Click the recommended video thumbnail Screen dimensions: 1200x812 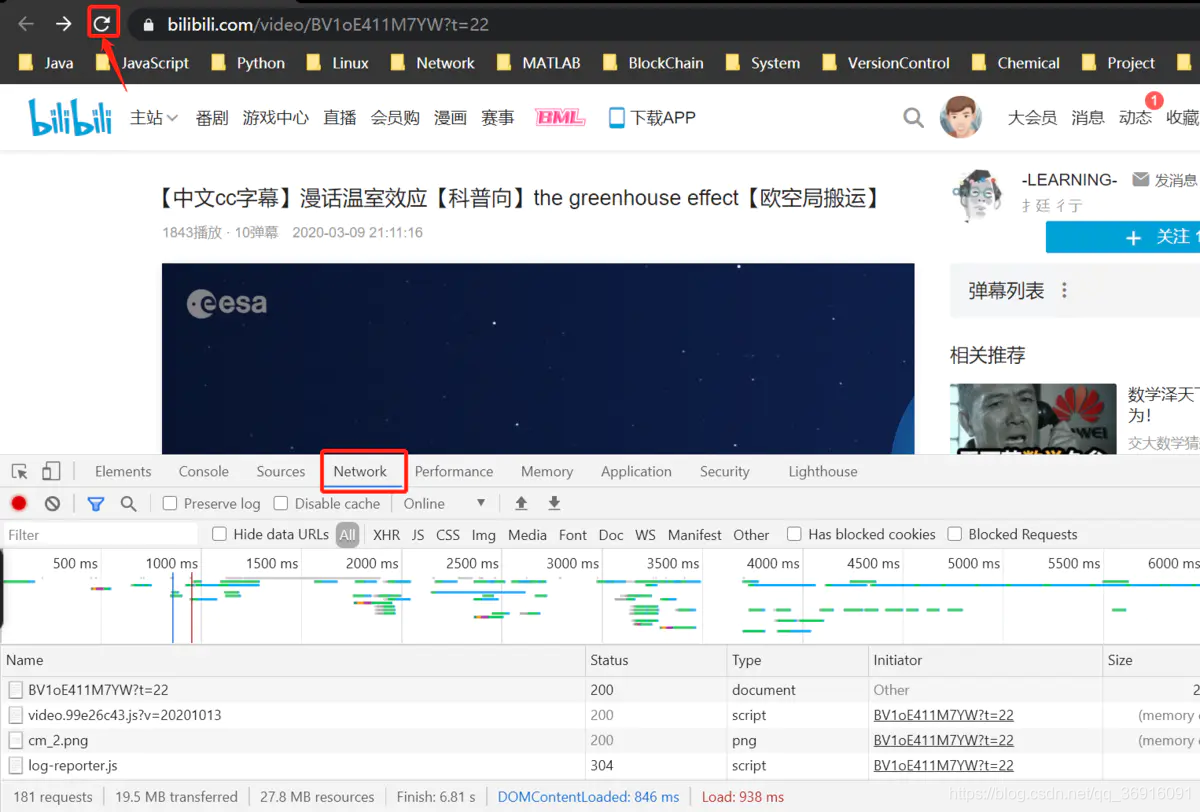coord(1033,418)
